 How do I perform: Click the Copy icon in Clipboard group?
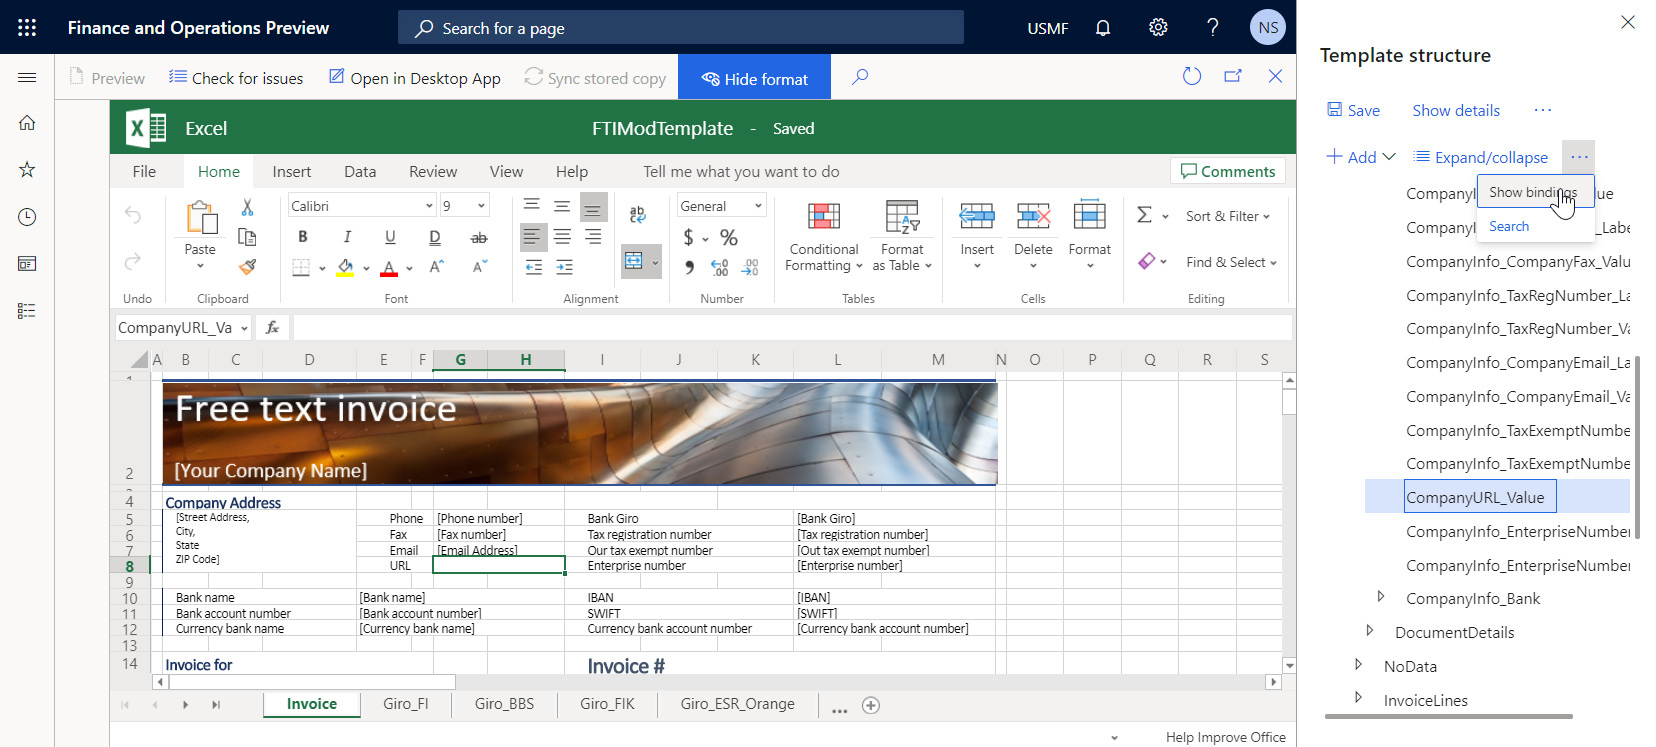coord(247,237)
